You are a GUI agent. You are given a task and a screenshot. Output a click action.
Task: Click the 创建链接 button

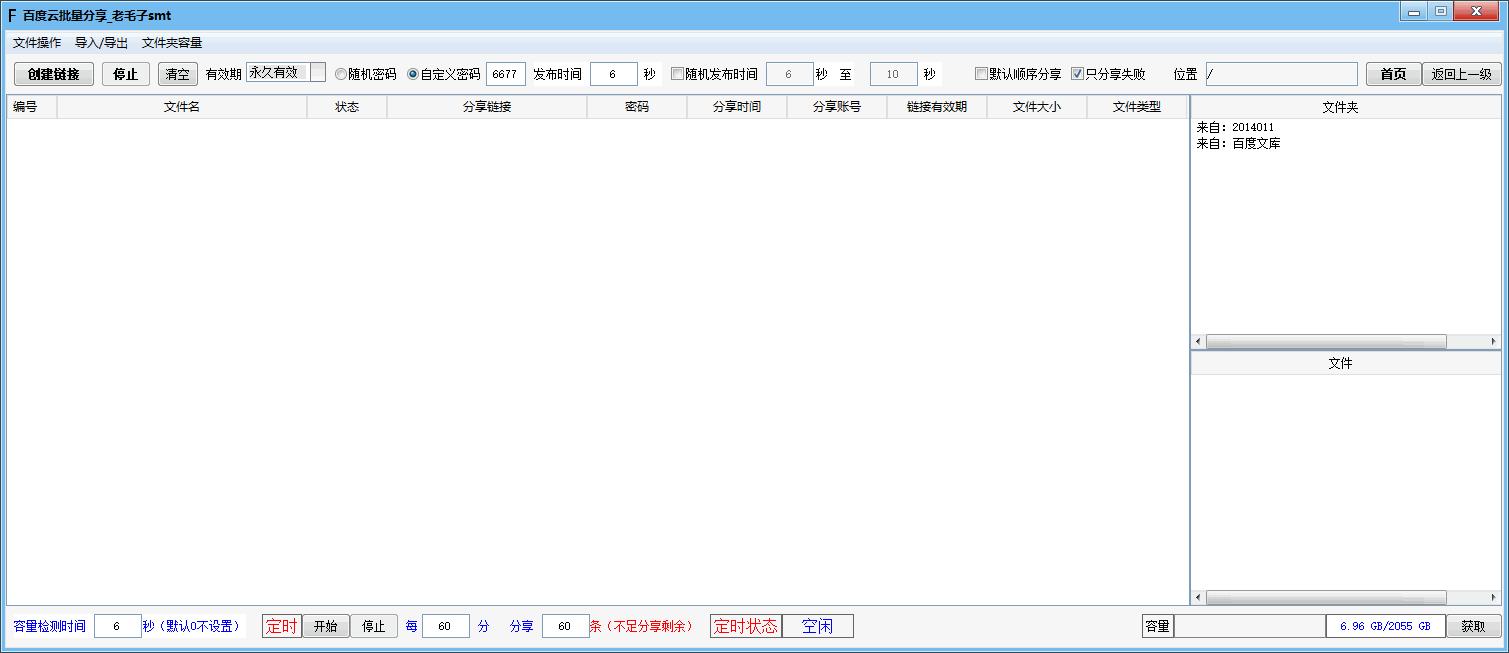point(54,74)
